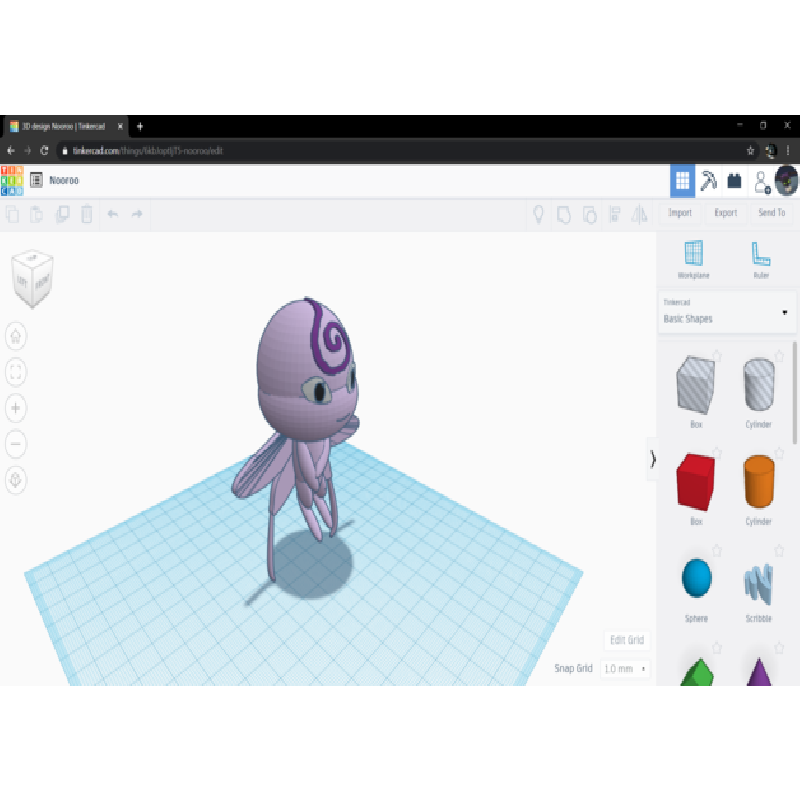This screenshot has width=800, height=800.
Task: Open the Basic Shapes category dropdown
Action: [x=727, y=312]
